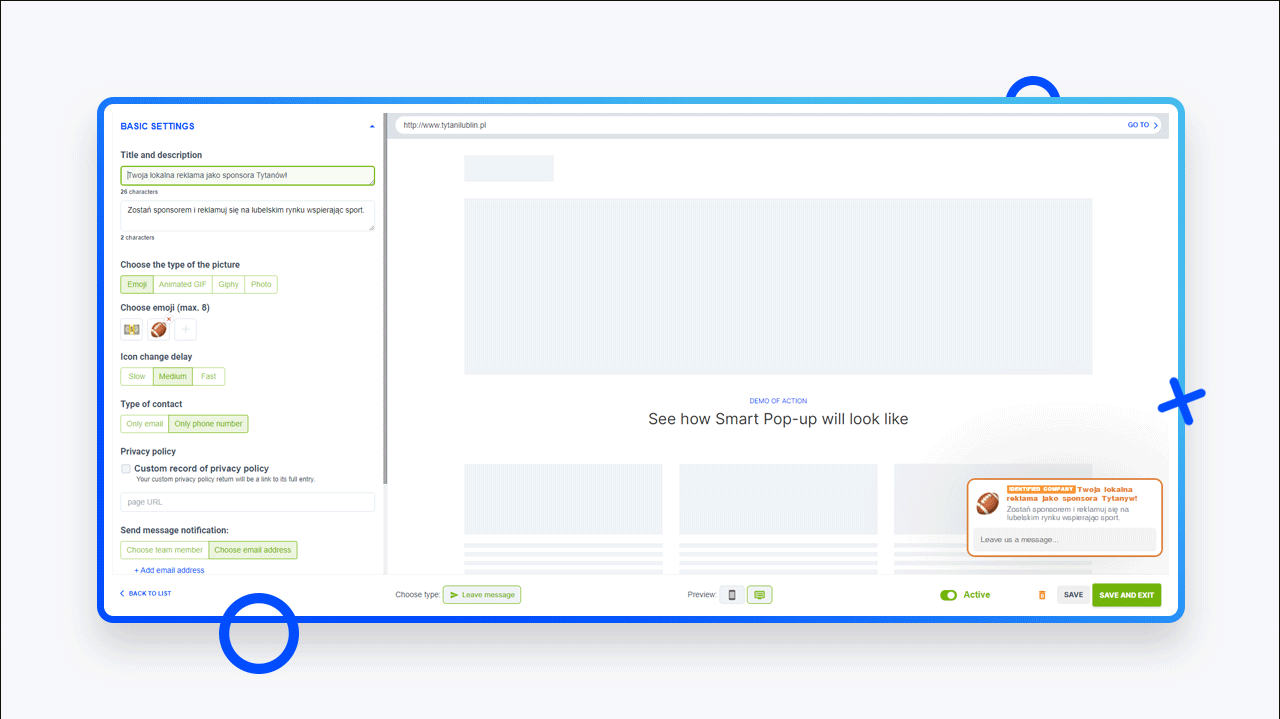Click the description text area
Image resolution: width=1280 pixels, height=719 pixels.
coord(248,215)
